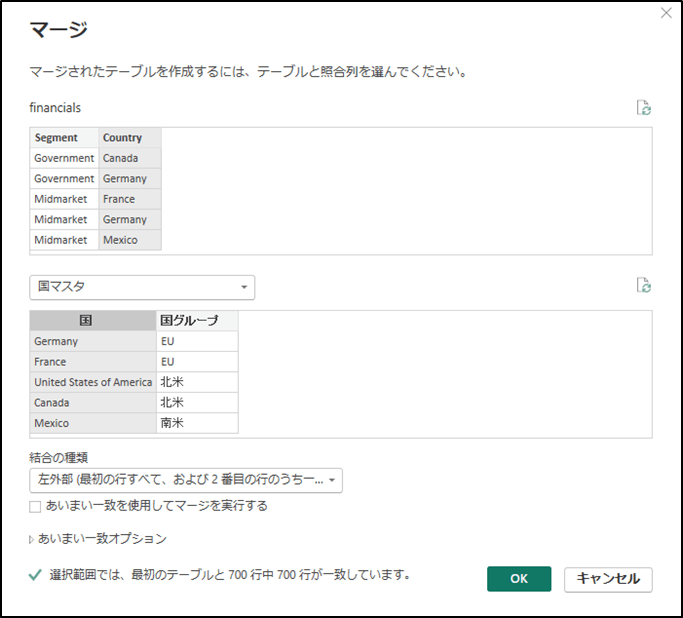Viewport: 683px width, 618px height.
Task: Select the 国 column header in 国マスタ
Action: coord(93,321)
